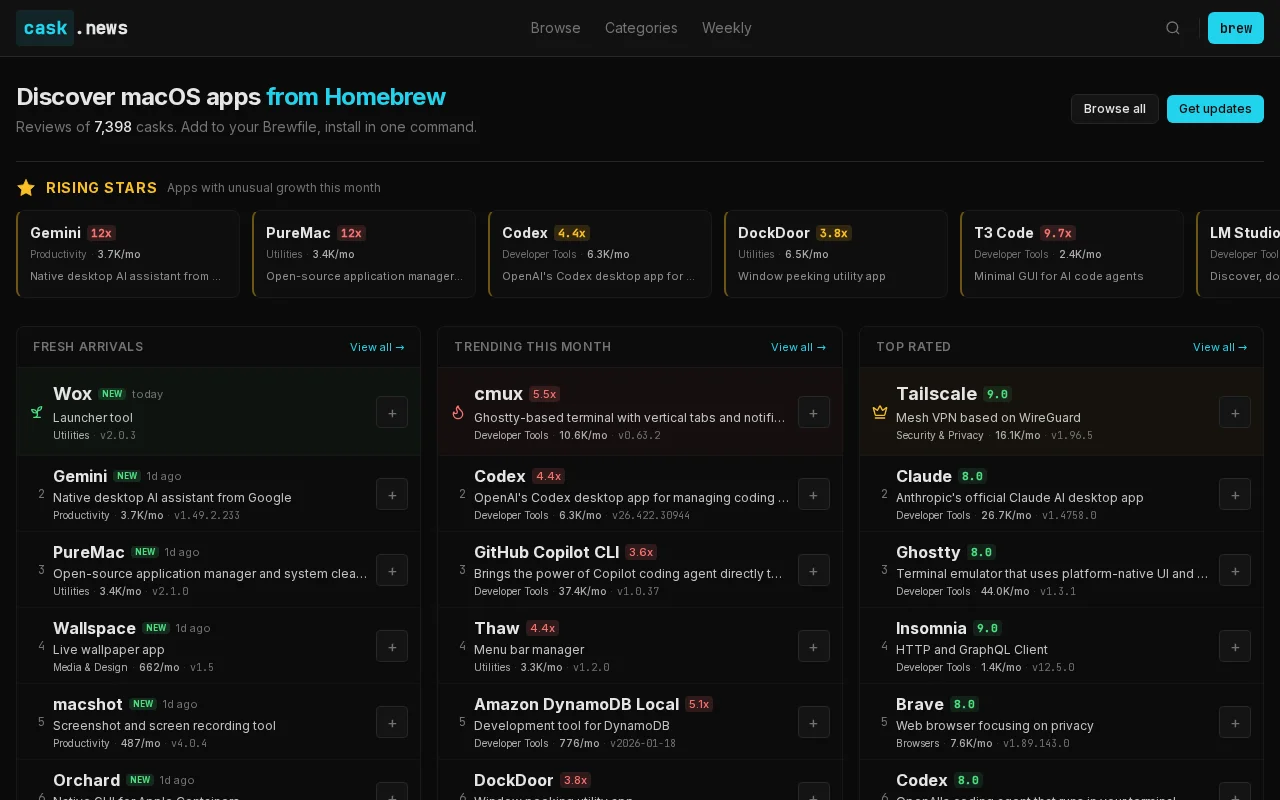Click the 9.0 rating badge beside Tailscale

997,394
